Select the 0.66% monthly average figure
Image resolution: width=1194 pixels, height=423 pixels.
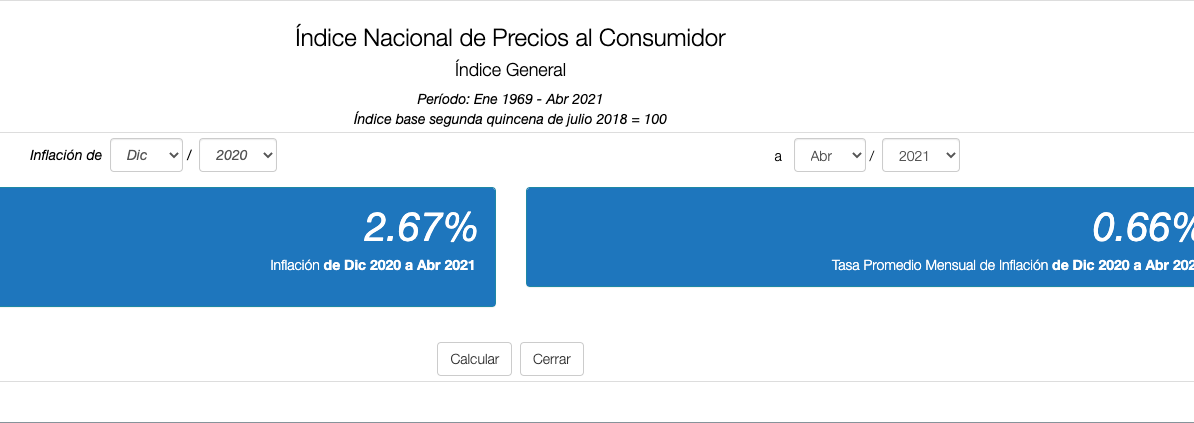click(1143, 227)
